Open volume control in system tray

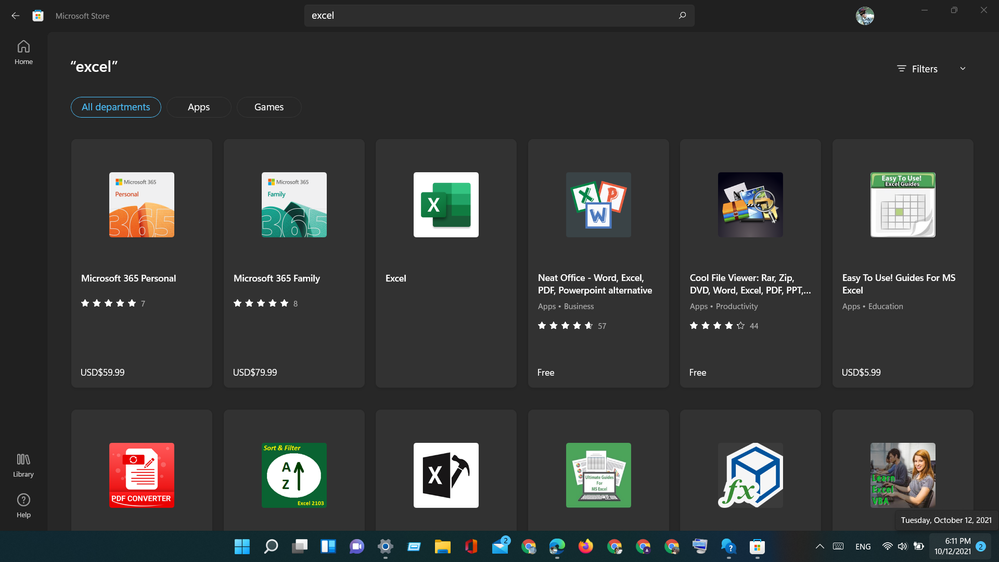902,547
